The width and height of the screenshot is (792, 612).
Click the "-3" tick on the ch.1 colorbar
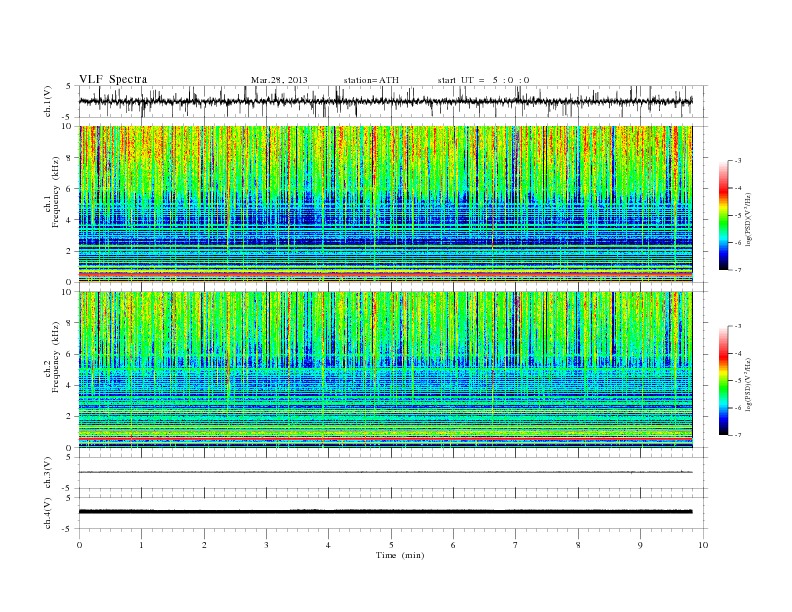[737, 161]
